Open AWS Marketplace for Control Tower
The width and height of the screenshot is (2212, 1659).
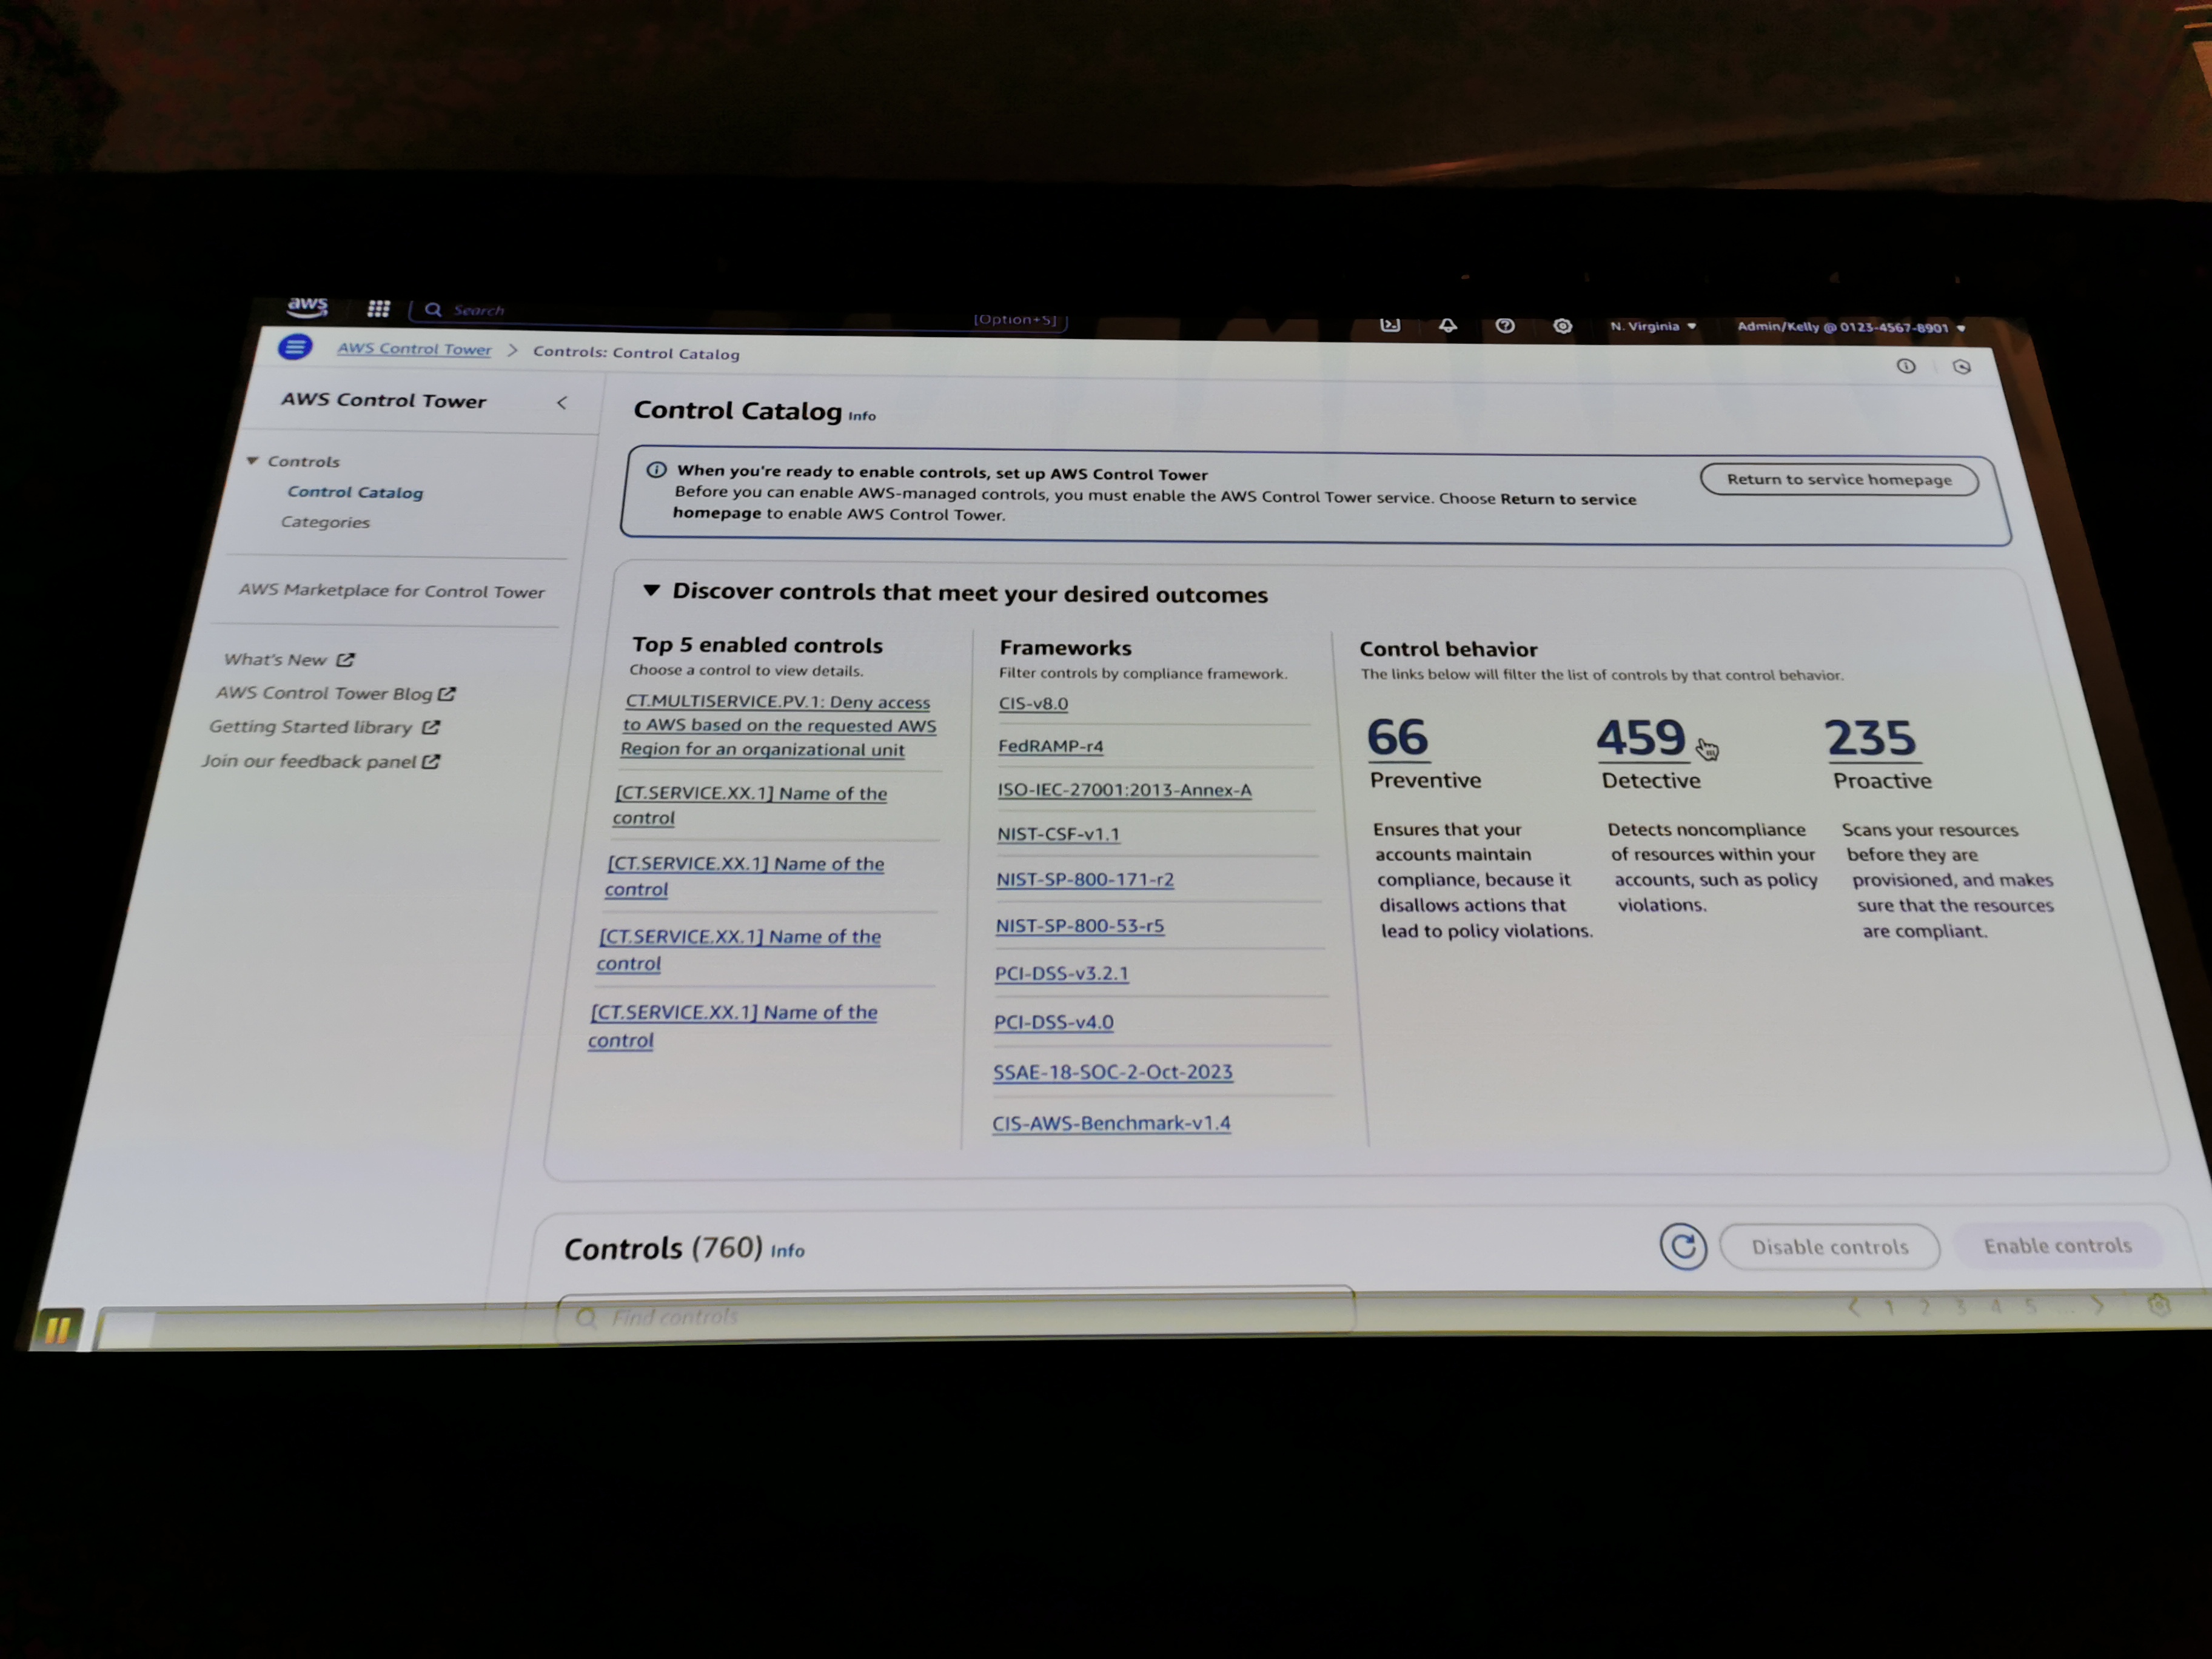[x=391, y=591]
